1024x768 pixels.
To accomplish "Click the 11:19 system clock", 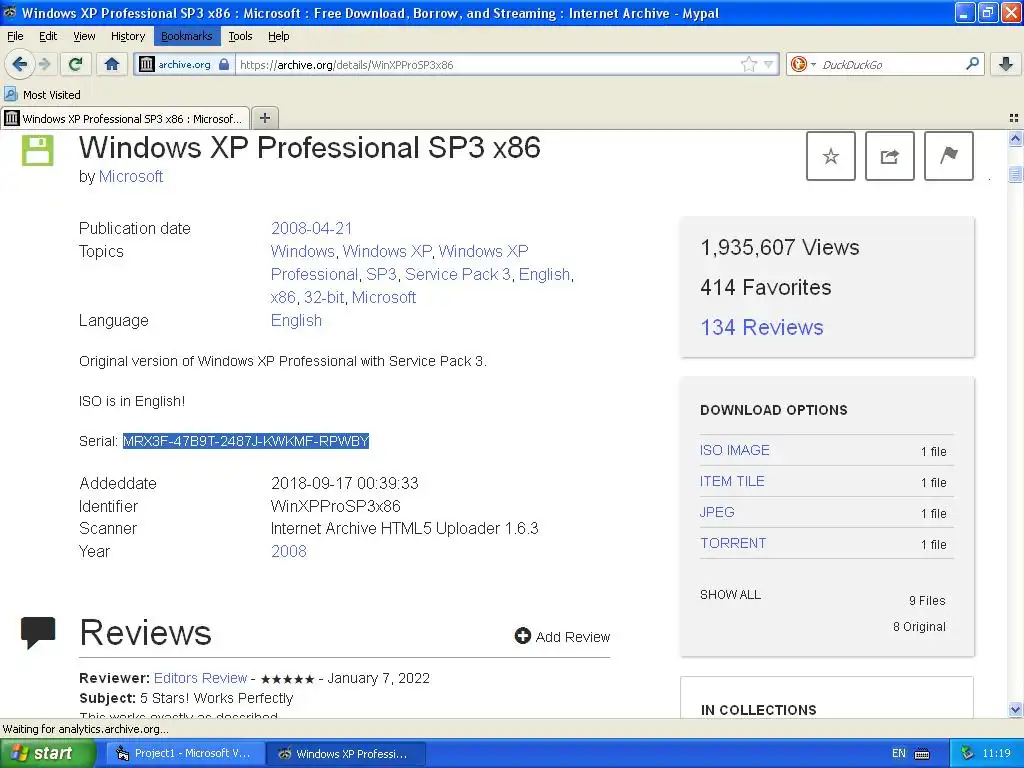I will (996, 753).
